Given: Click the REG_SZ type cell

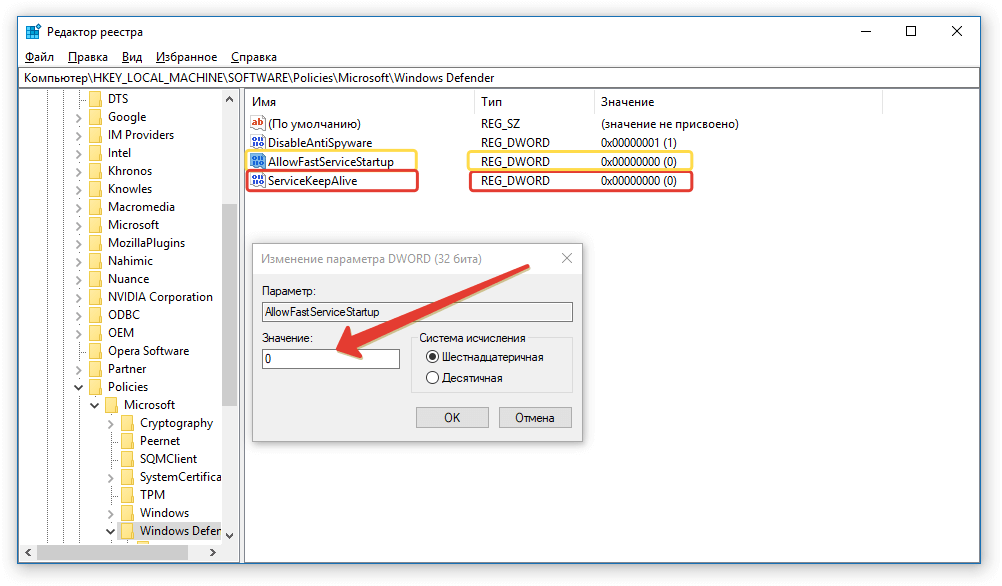Looking at the screenshot, I should coord(500,123).
